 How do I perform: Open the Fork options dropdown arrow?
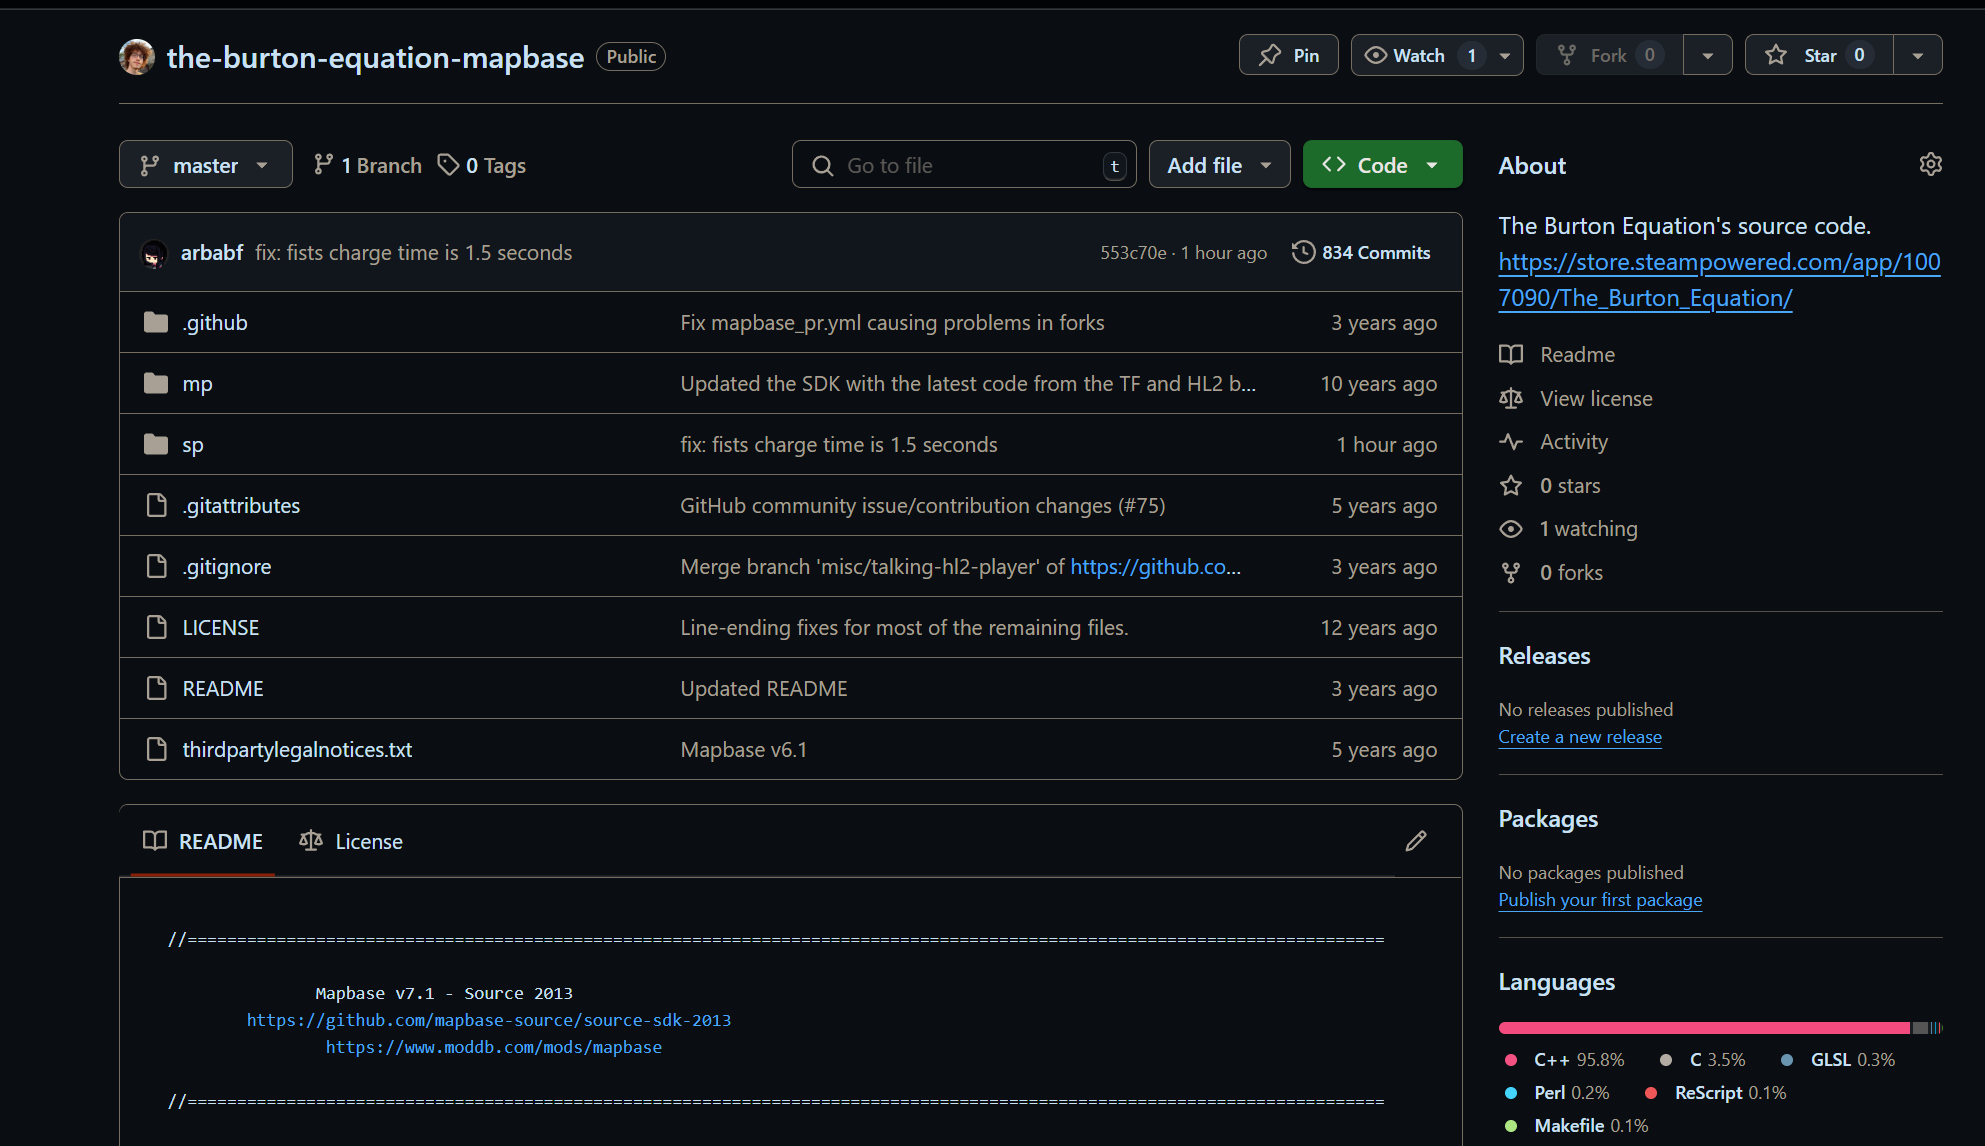click(1708, 55)
